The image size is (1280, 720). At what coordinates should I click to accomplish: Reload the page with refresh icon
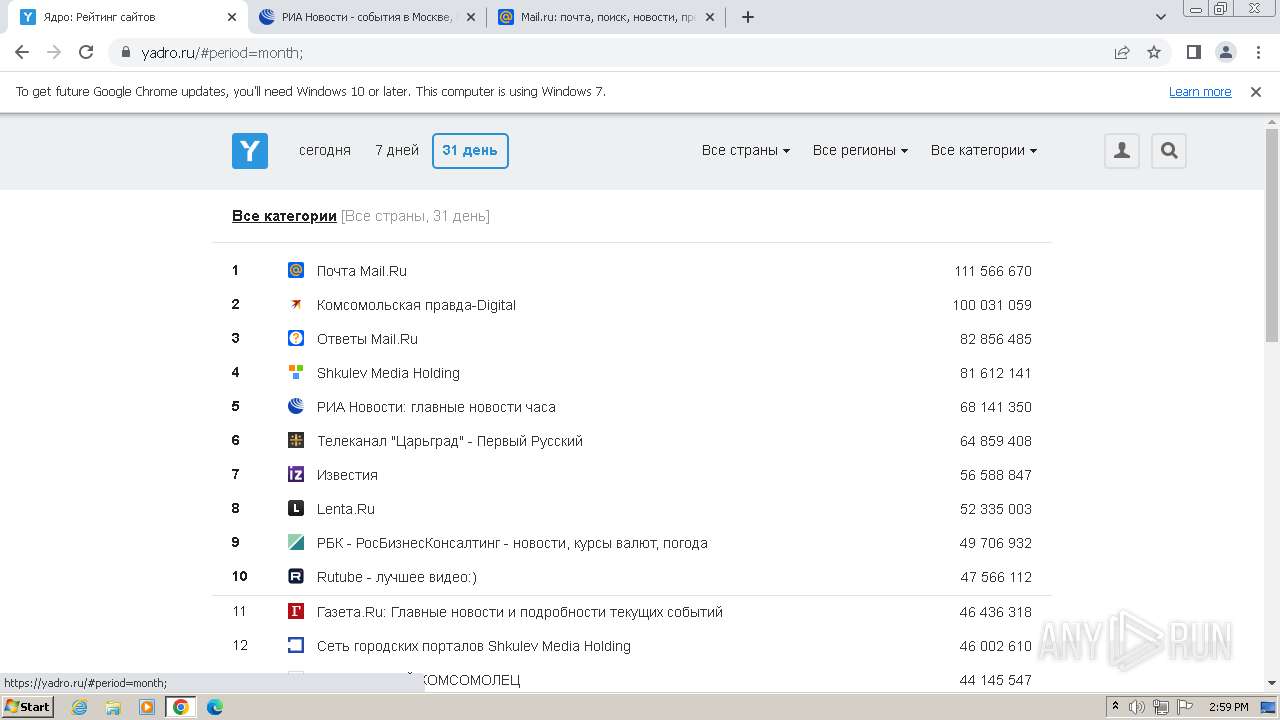[x=86, y=52]
